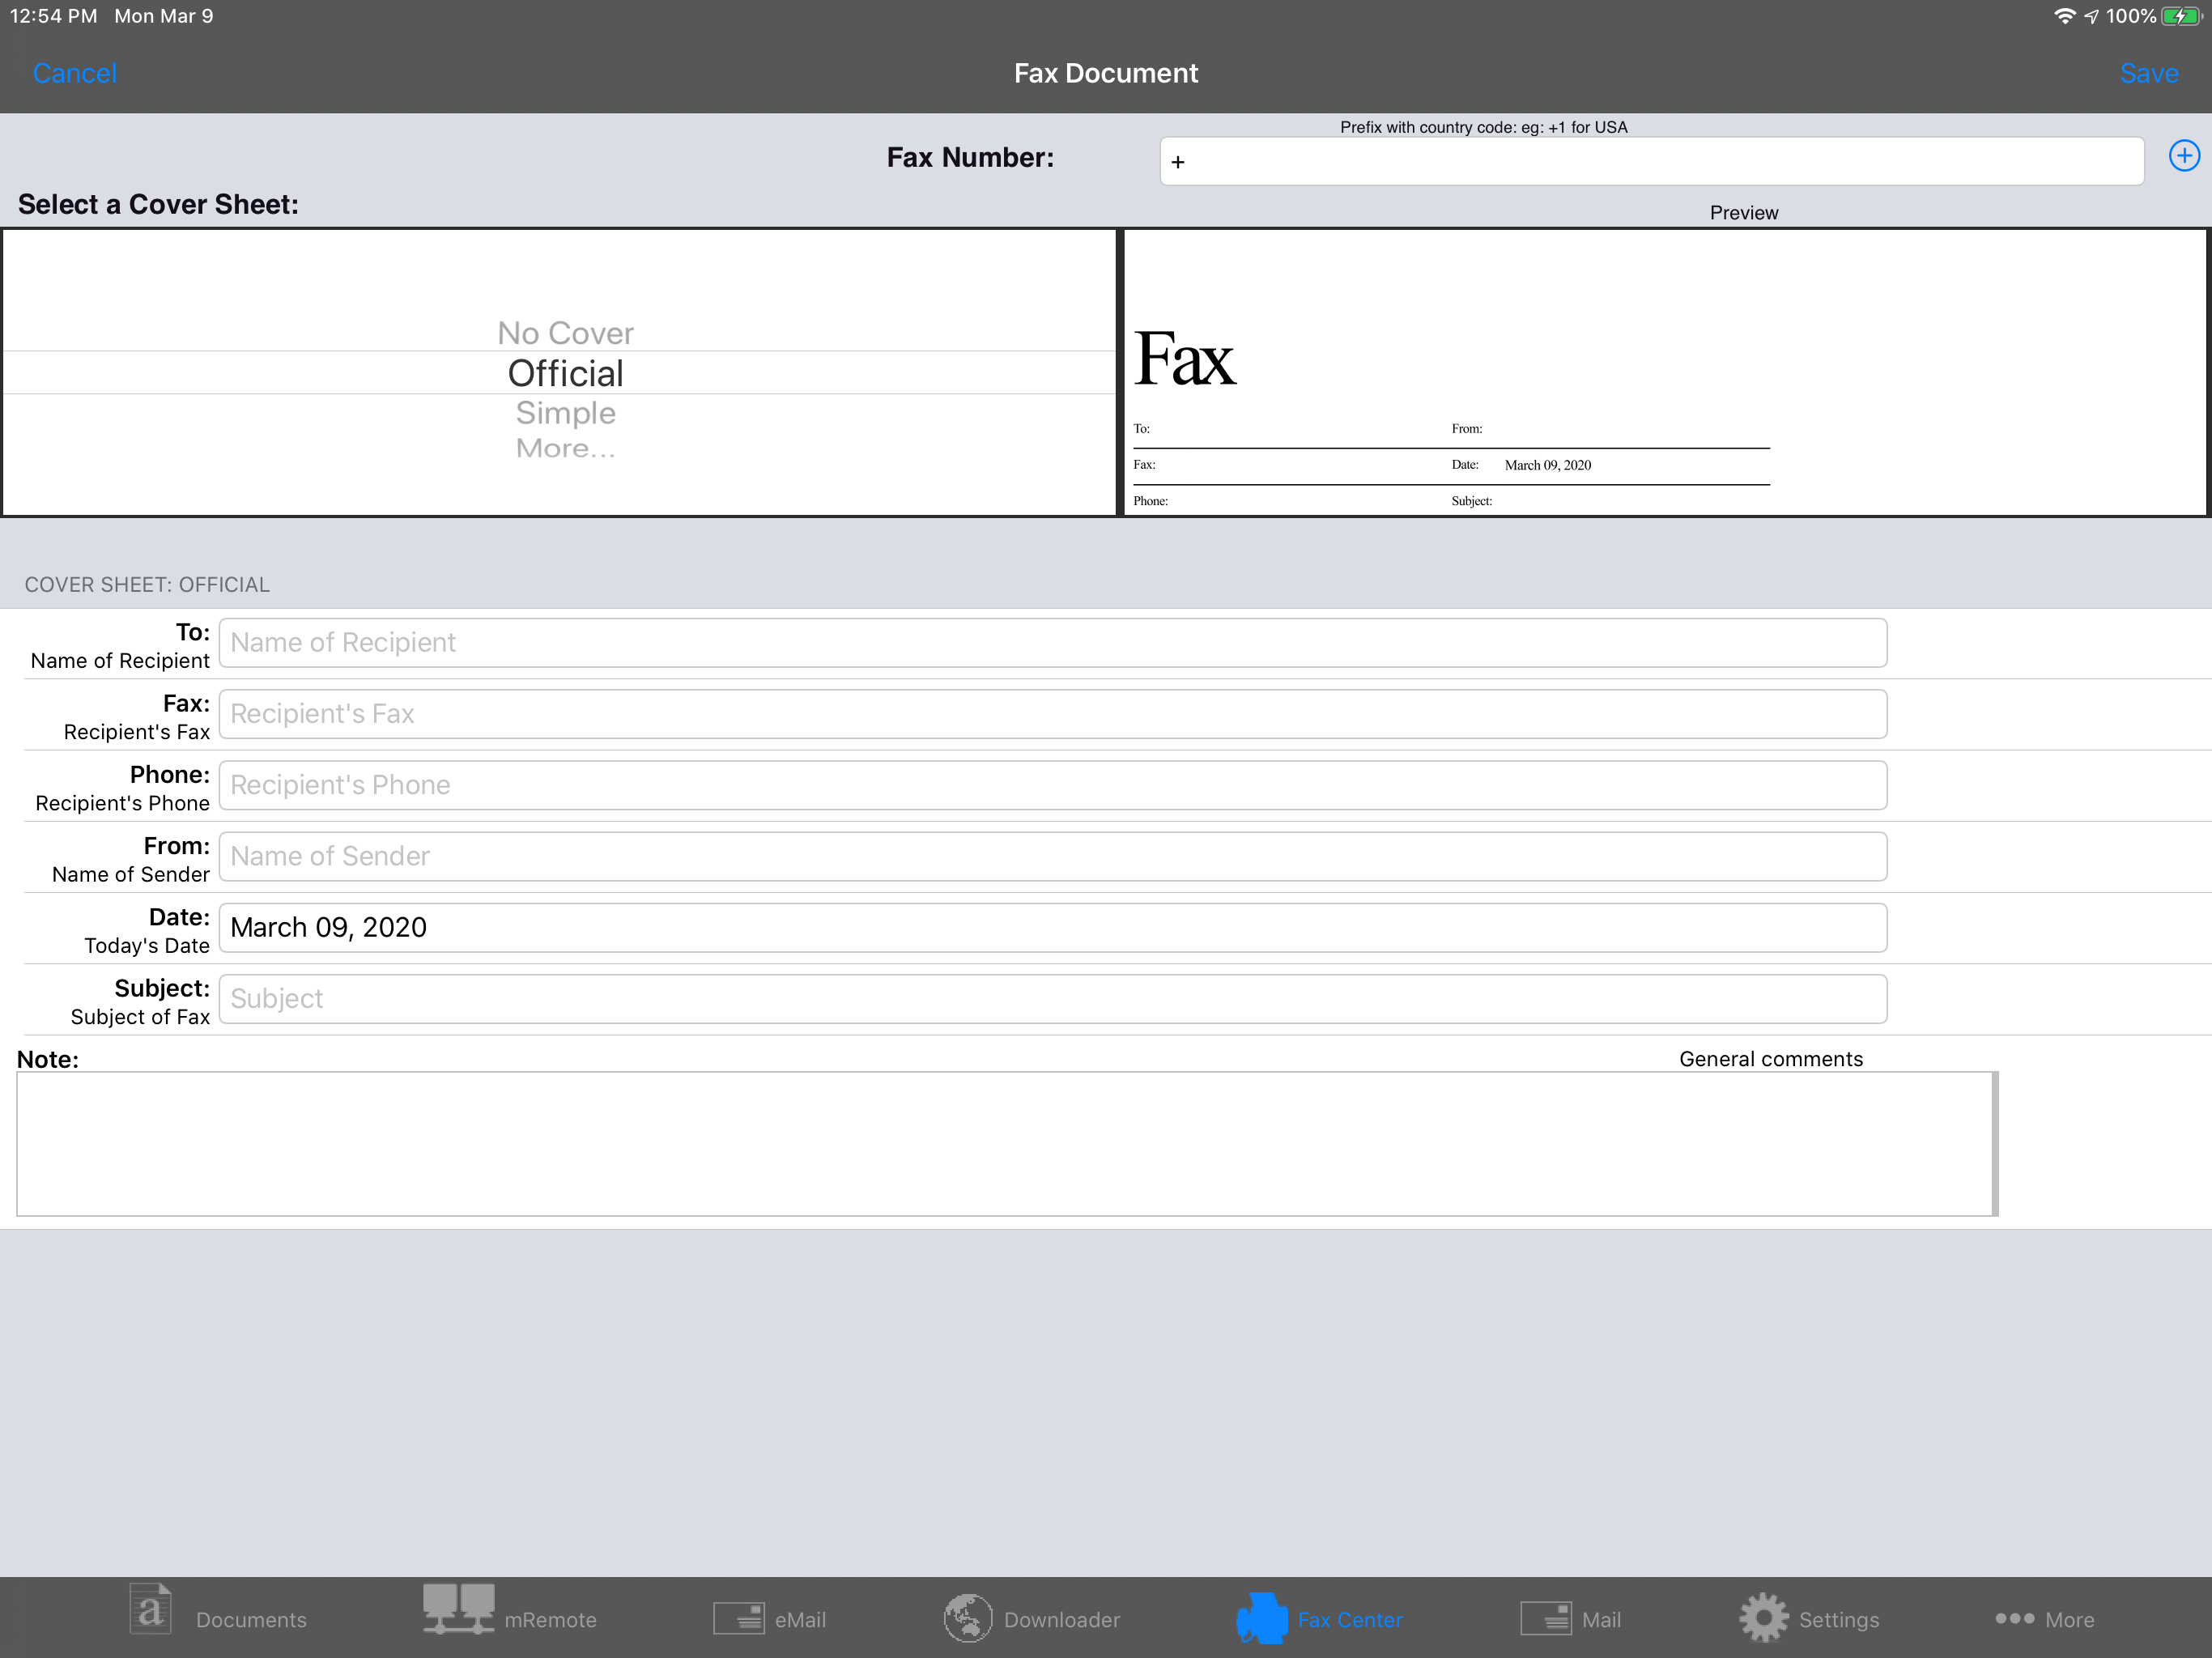Screen dimensions: 2212x1658
Task: Select the Downloader tab label
Action: [x=1062, y=1619]
